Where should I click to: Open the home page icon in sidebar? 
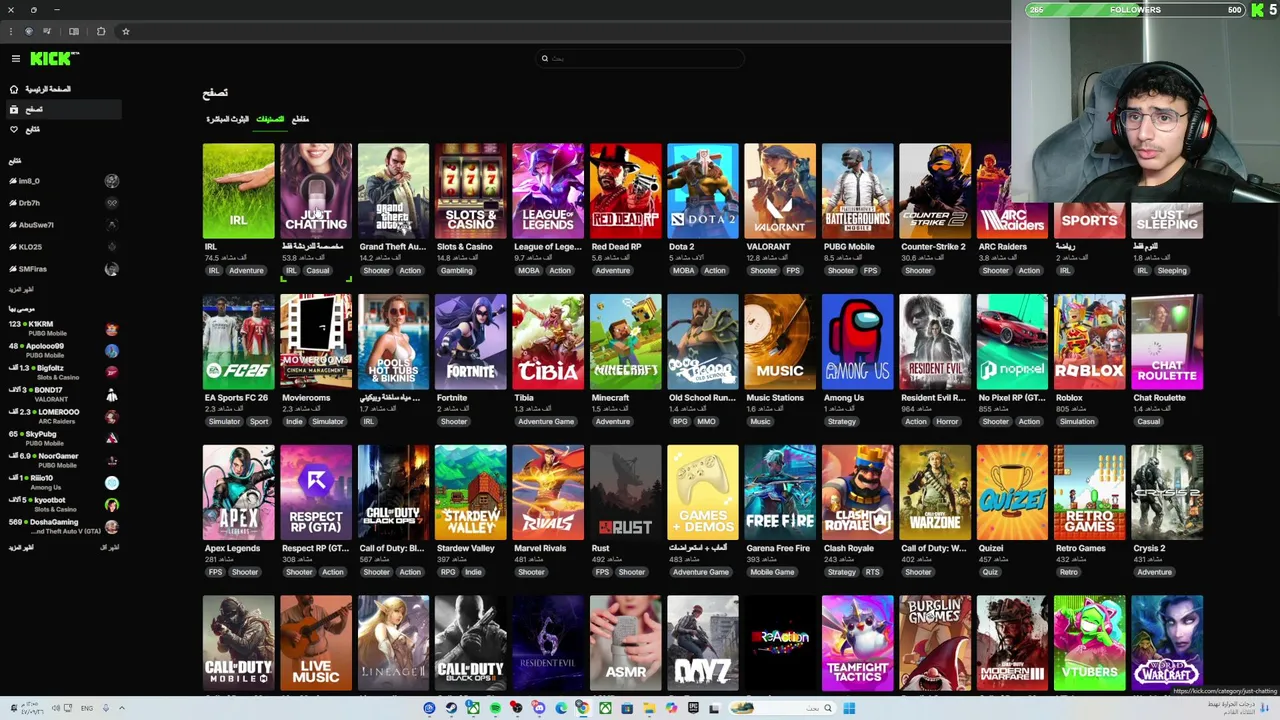point(14,89)
